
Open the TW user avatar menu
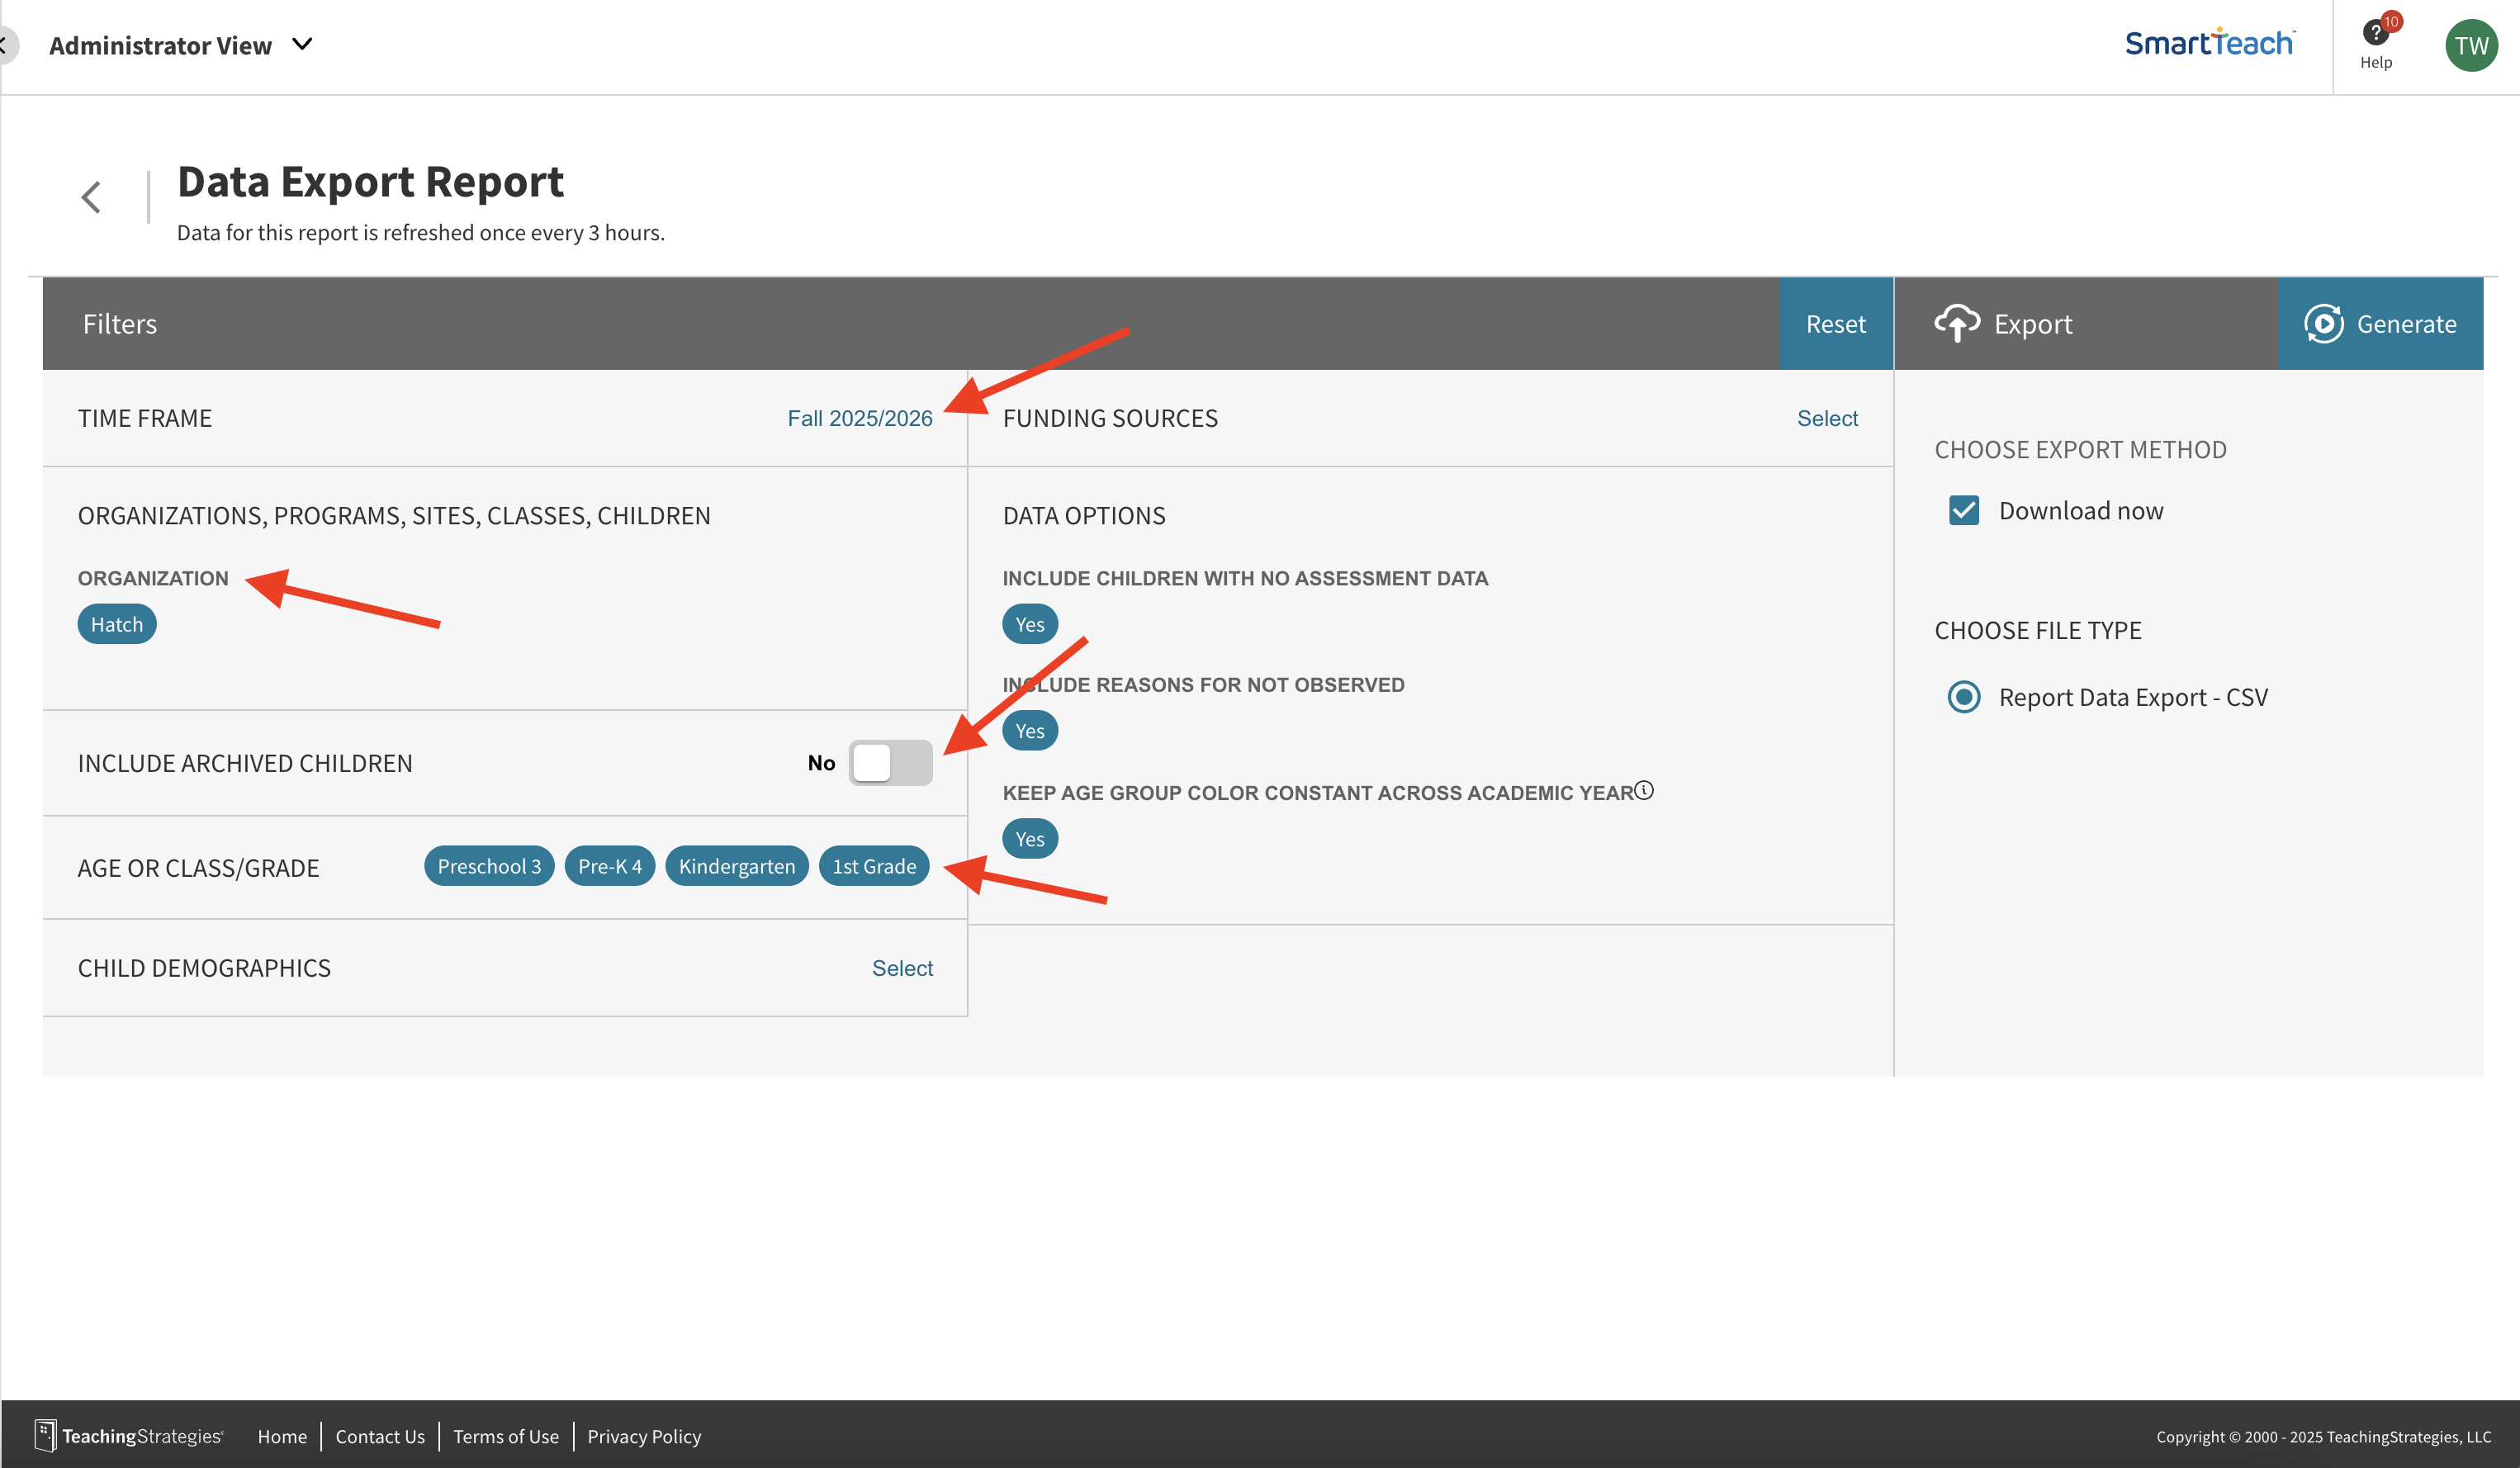tap(2471, 46)
